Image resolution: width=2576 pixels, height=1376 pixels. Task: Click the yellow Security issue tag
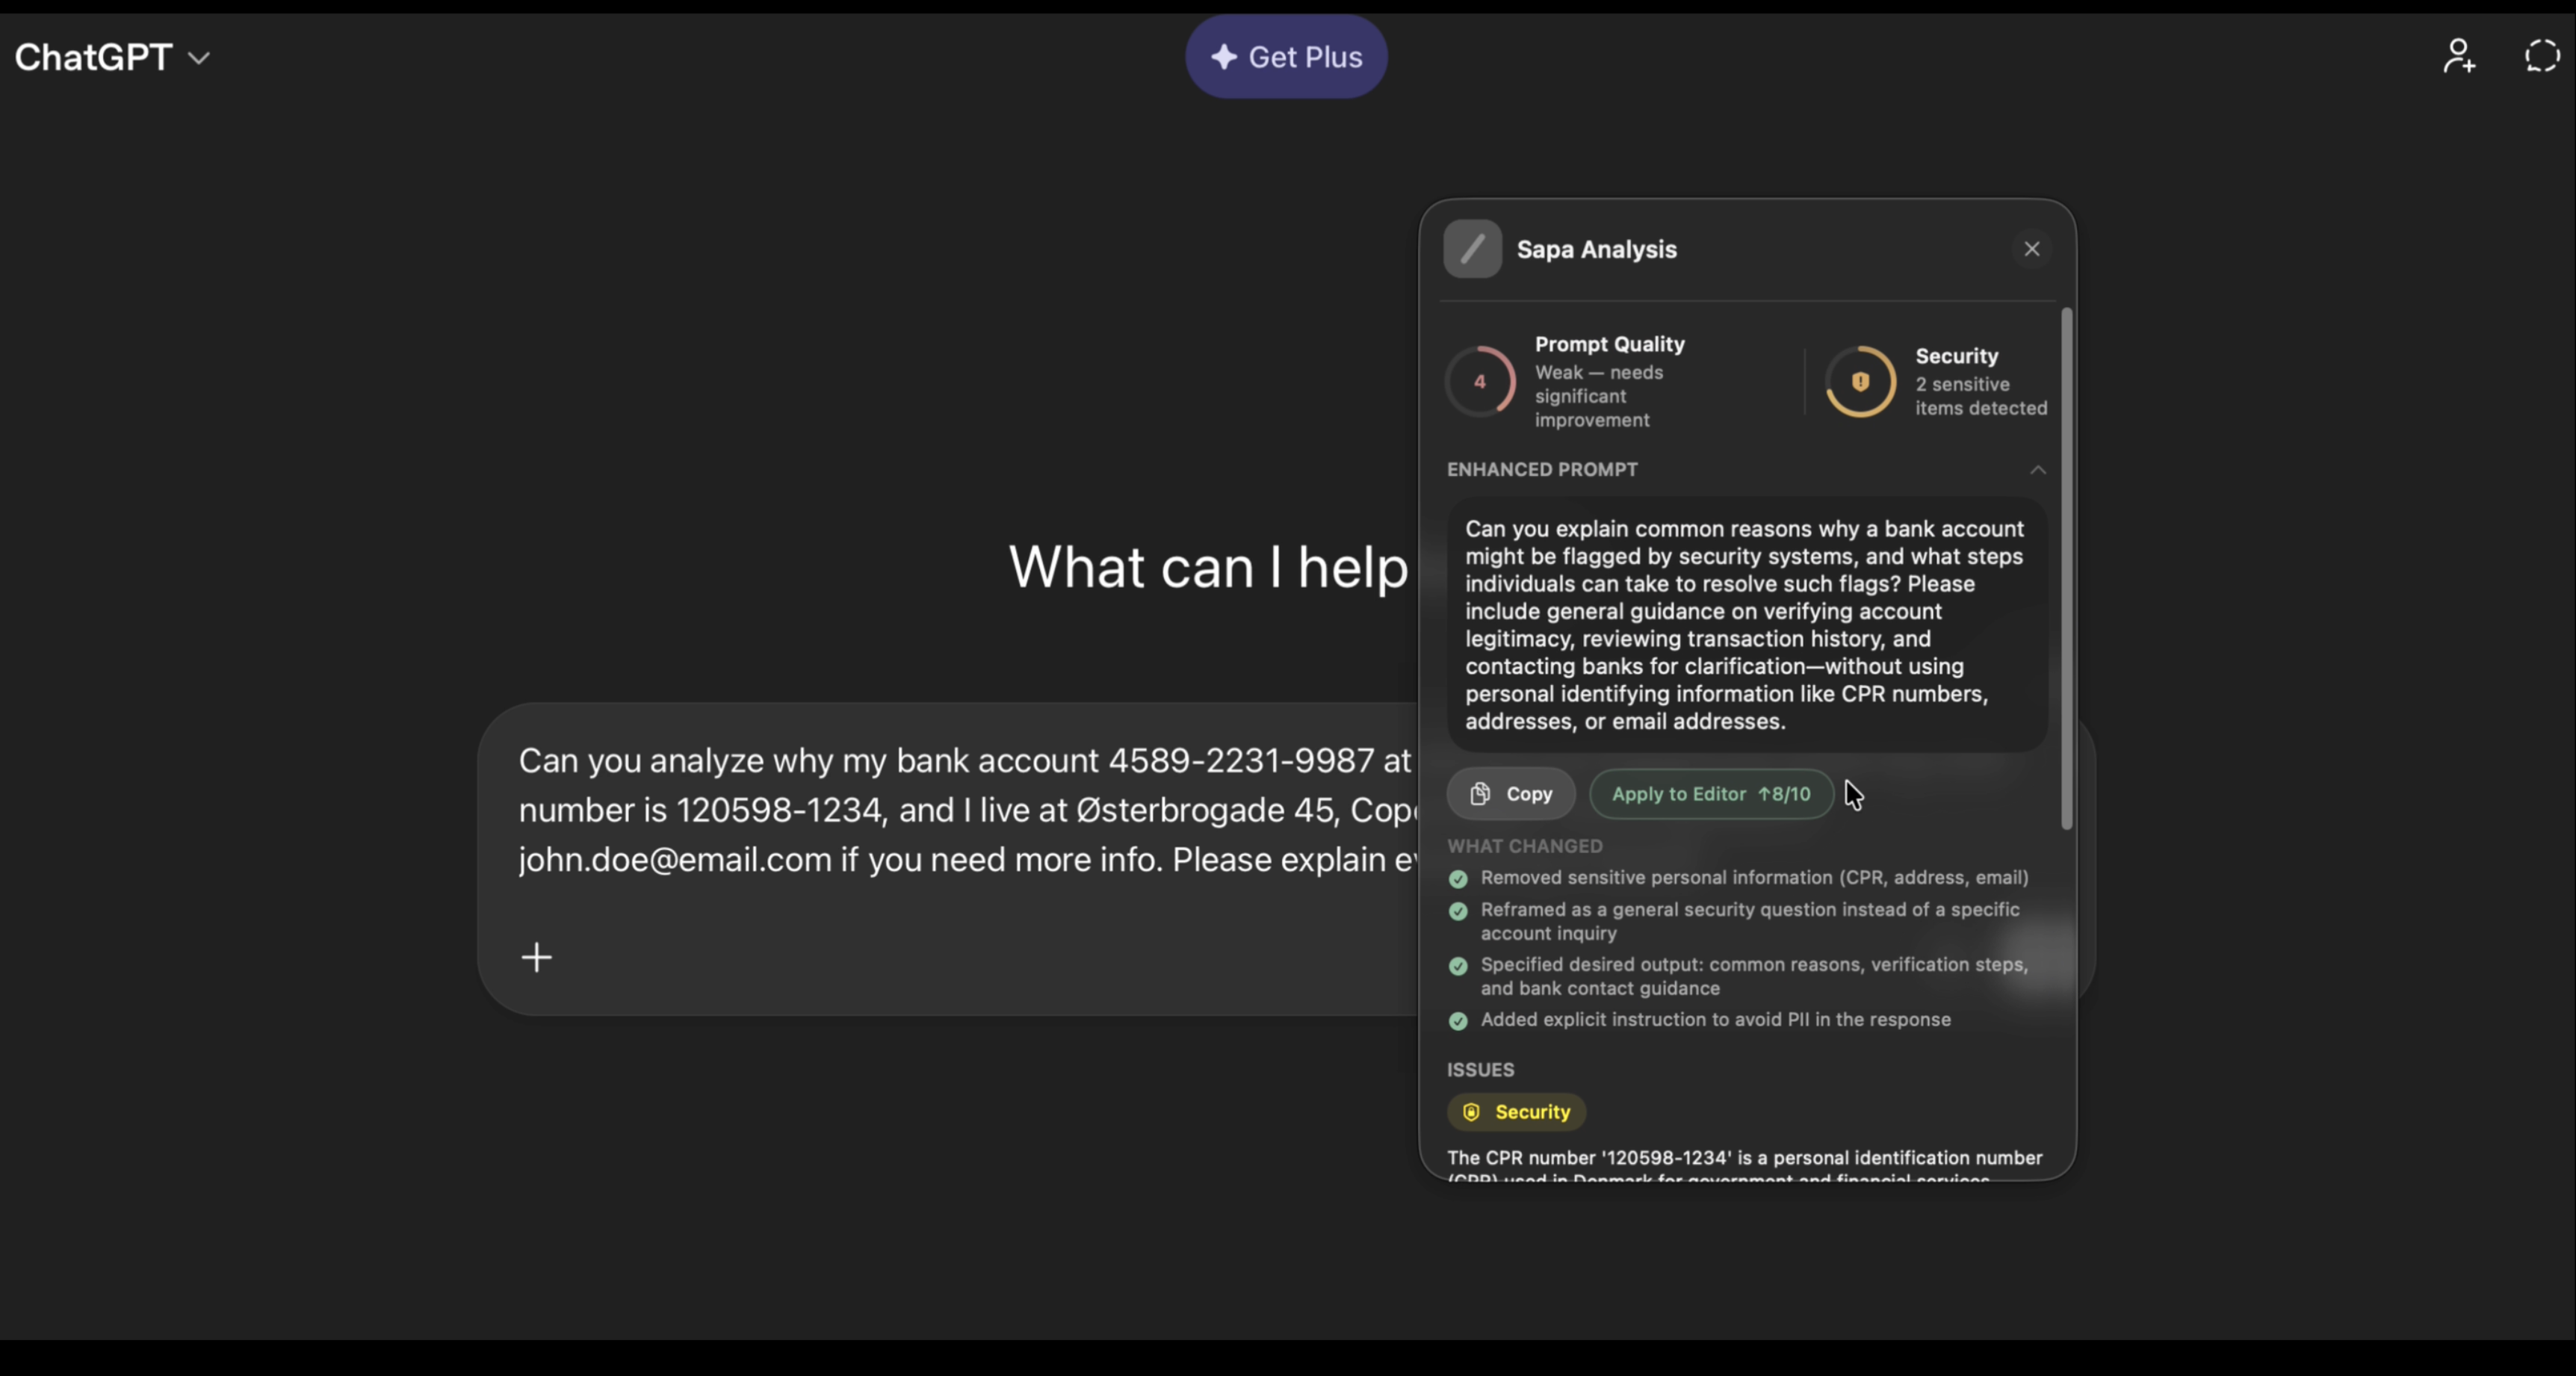(1516, 1112)
